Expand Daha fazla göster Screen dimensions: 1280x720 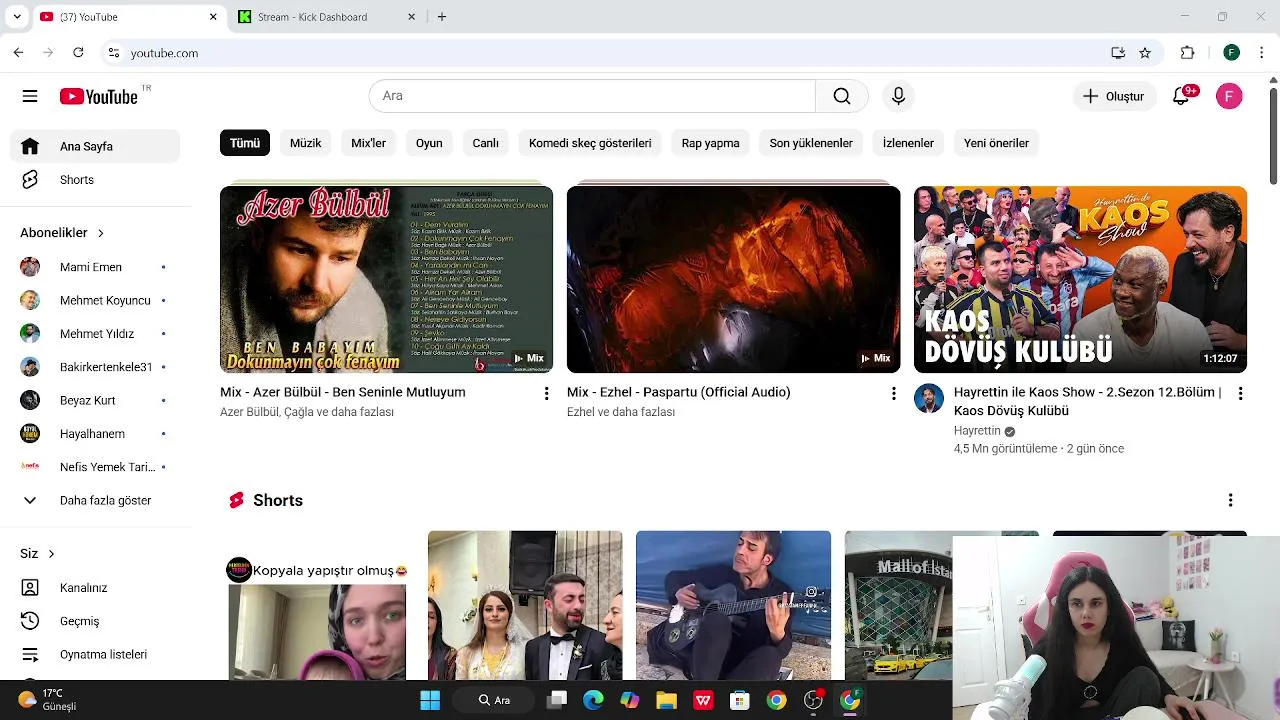[x=96, y=500]
